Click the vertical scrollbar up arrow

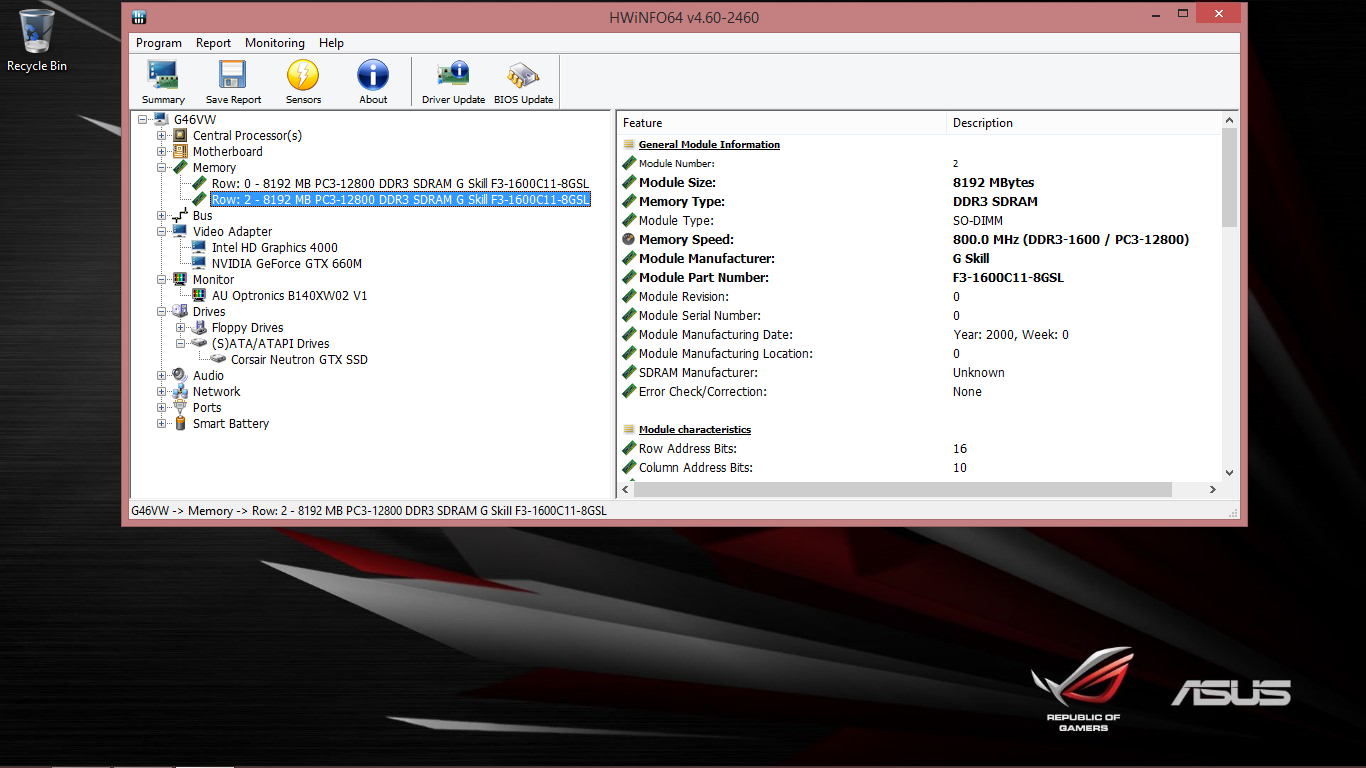pos(1229,121)
